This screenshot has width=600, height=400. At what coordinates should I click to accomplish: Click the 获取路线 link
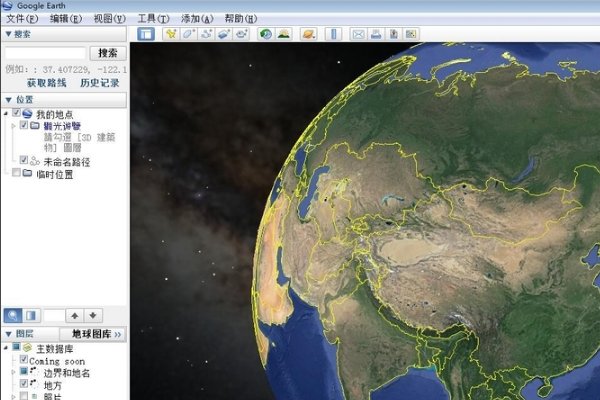pyautogui.click(x=45, y=83)
